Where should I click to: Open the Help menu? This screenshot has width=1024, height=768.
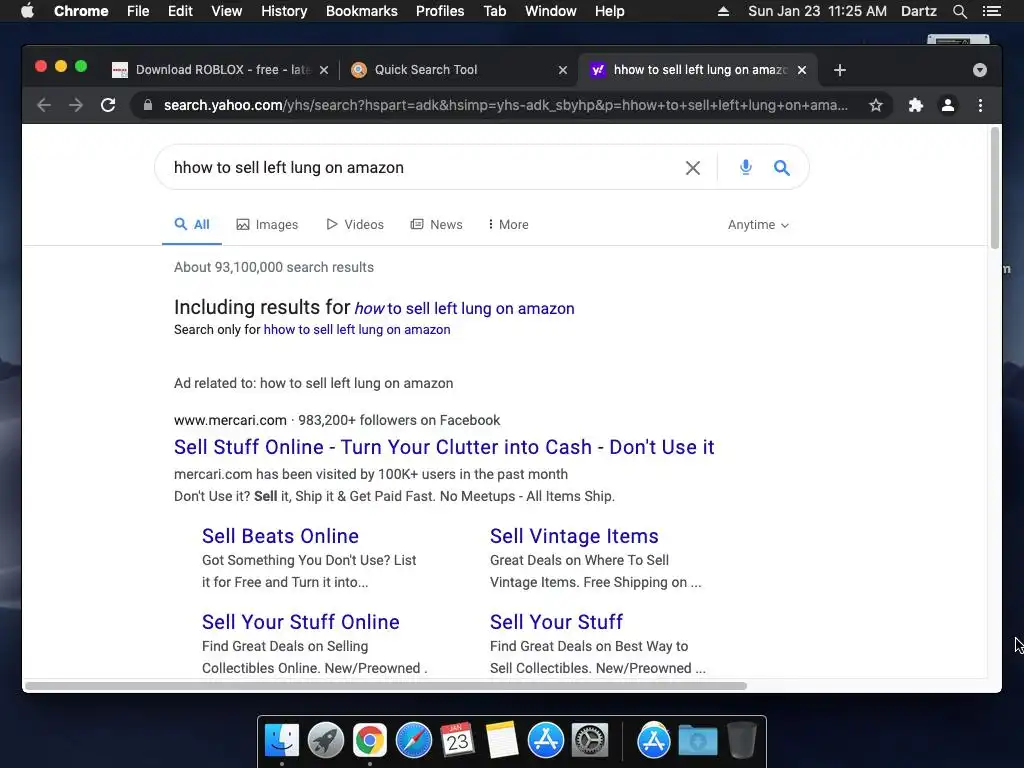coord(609,11)
